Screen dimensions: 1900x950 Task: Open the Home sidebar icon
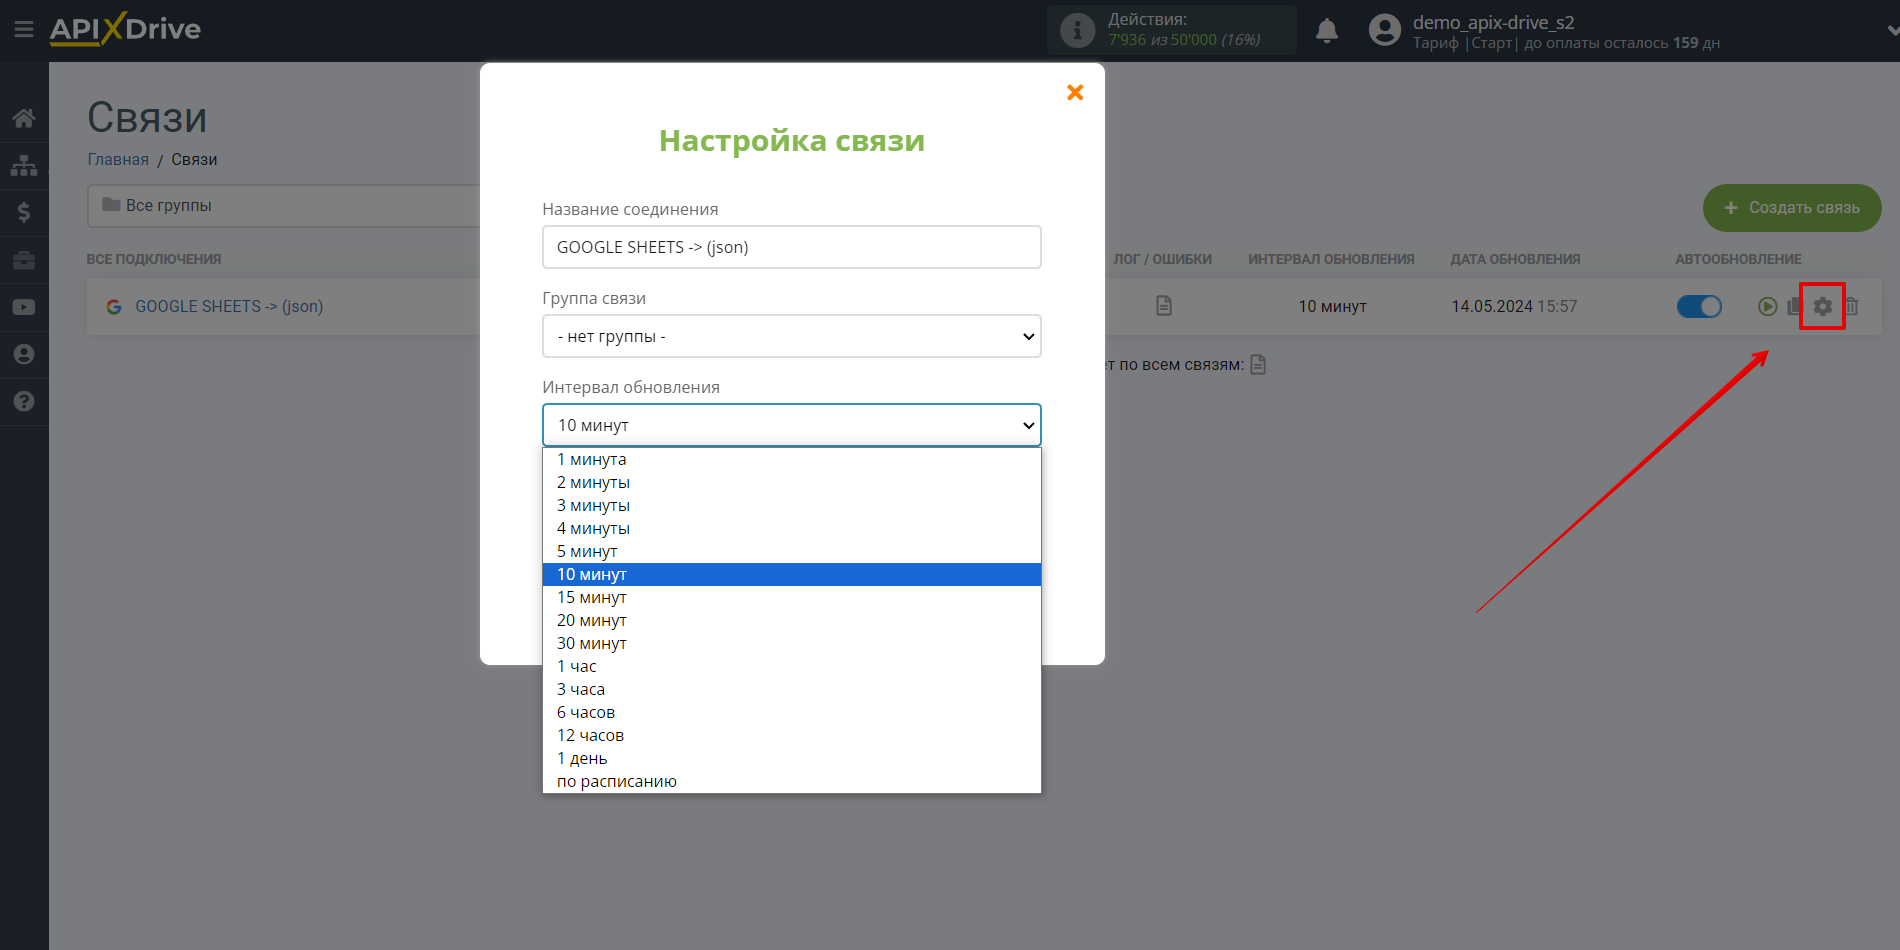click(24, 118)
